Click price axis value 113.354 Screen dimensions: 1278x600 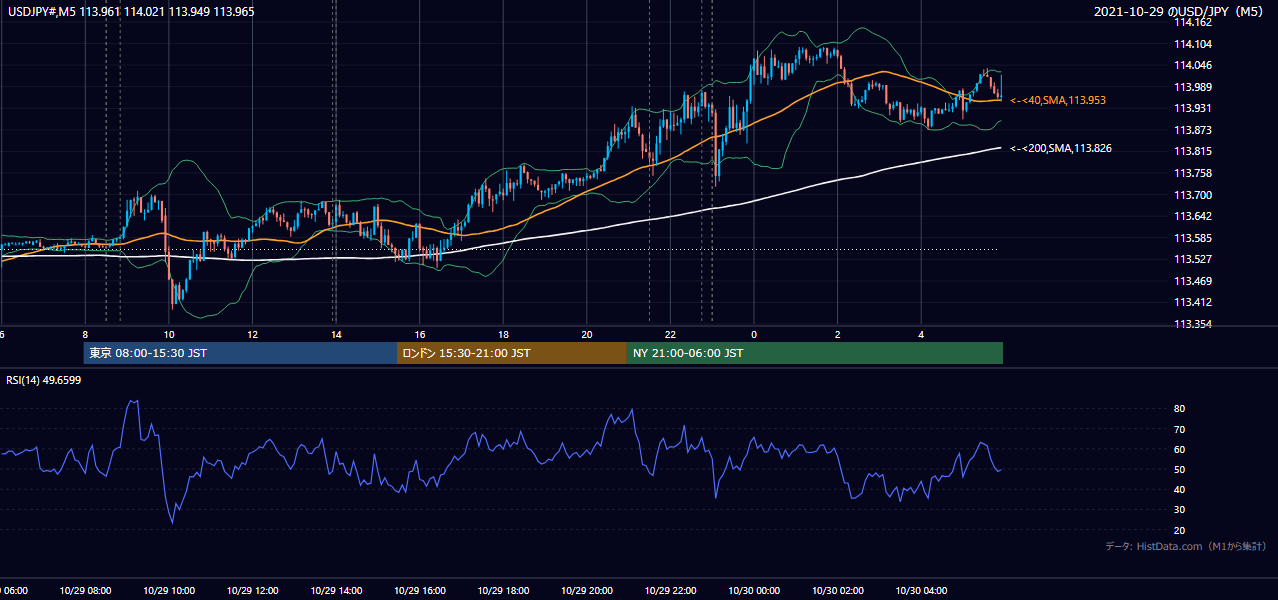click(x=1193, y=324)
